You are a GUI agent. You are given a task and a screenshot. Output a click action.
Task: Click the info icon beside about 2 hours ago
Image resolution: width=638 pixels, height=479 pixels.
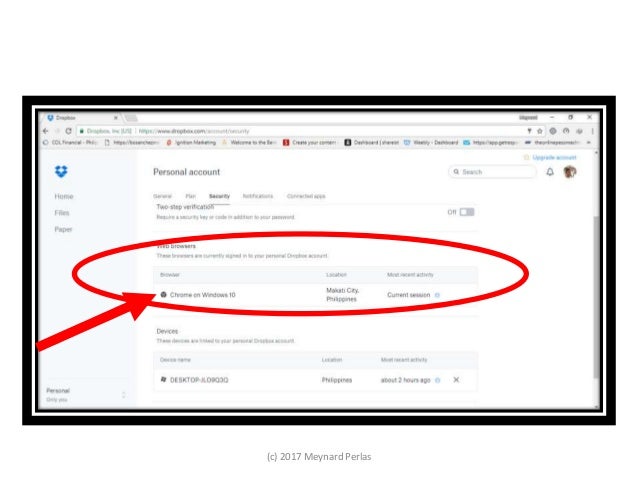coord(438,380)
